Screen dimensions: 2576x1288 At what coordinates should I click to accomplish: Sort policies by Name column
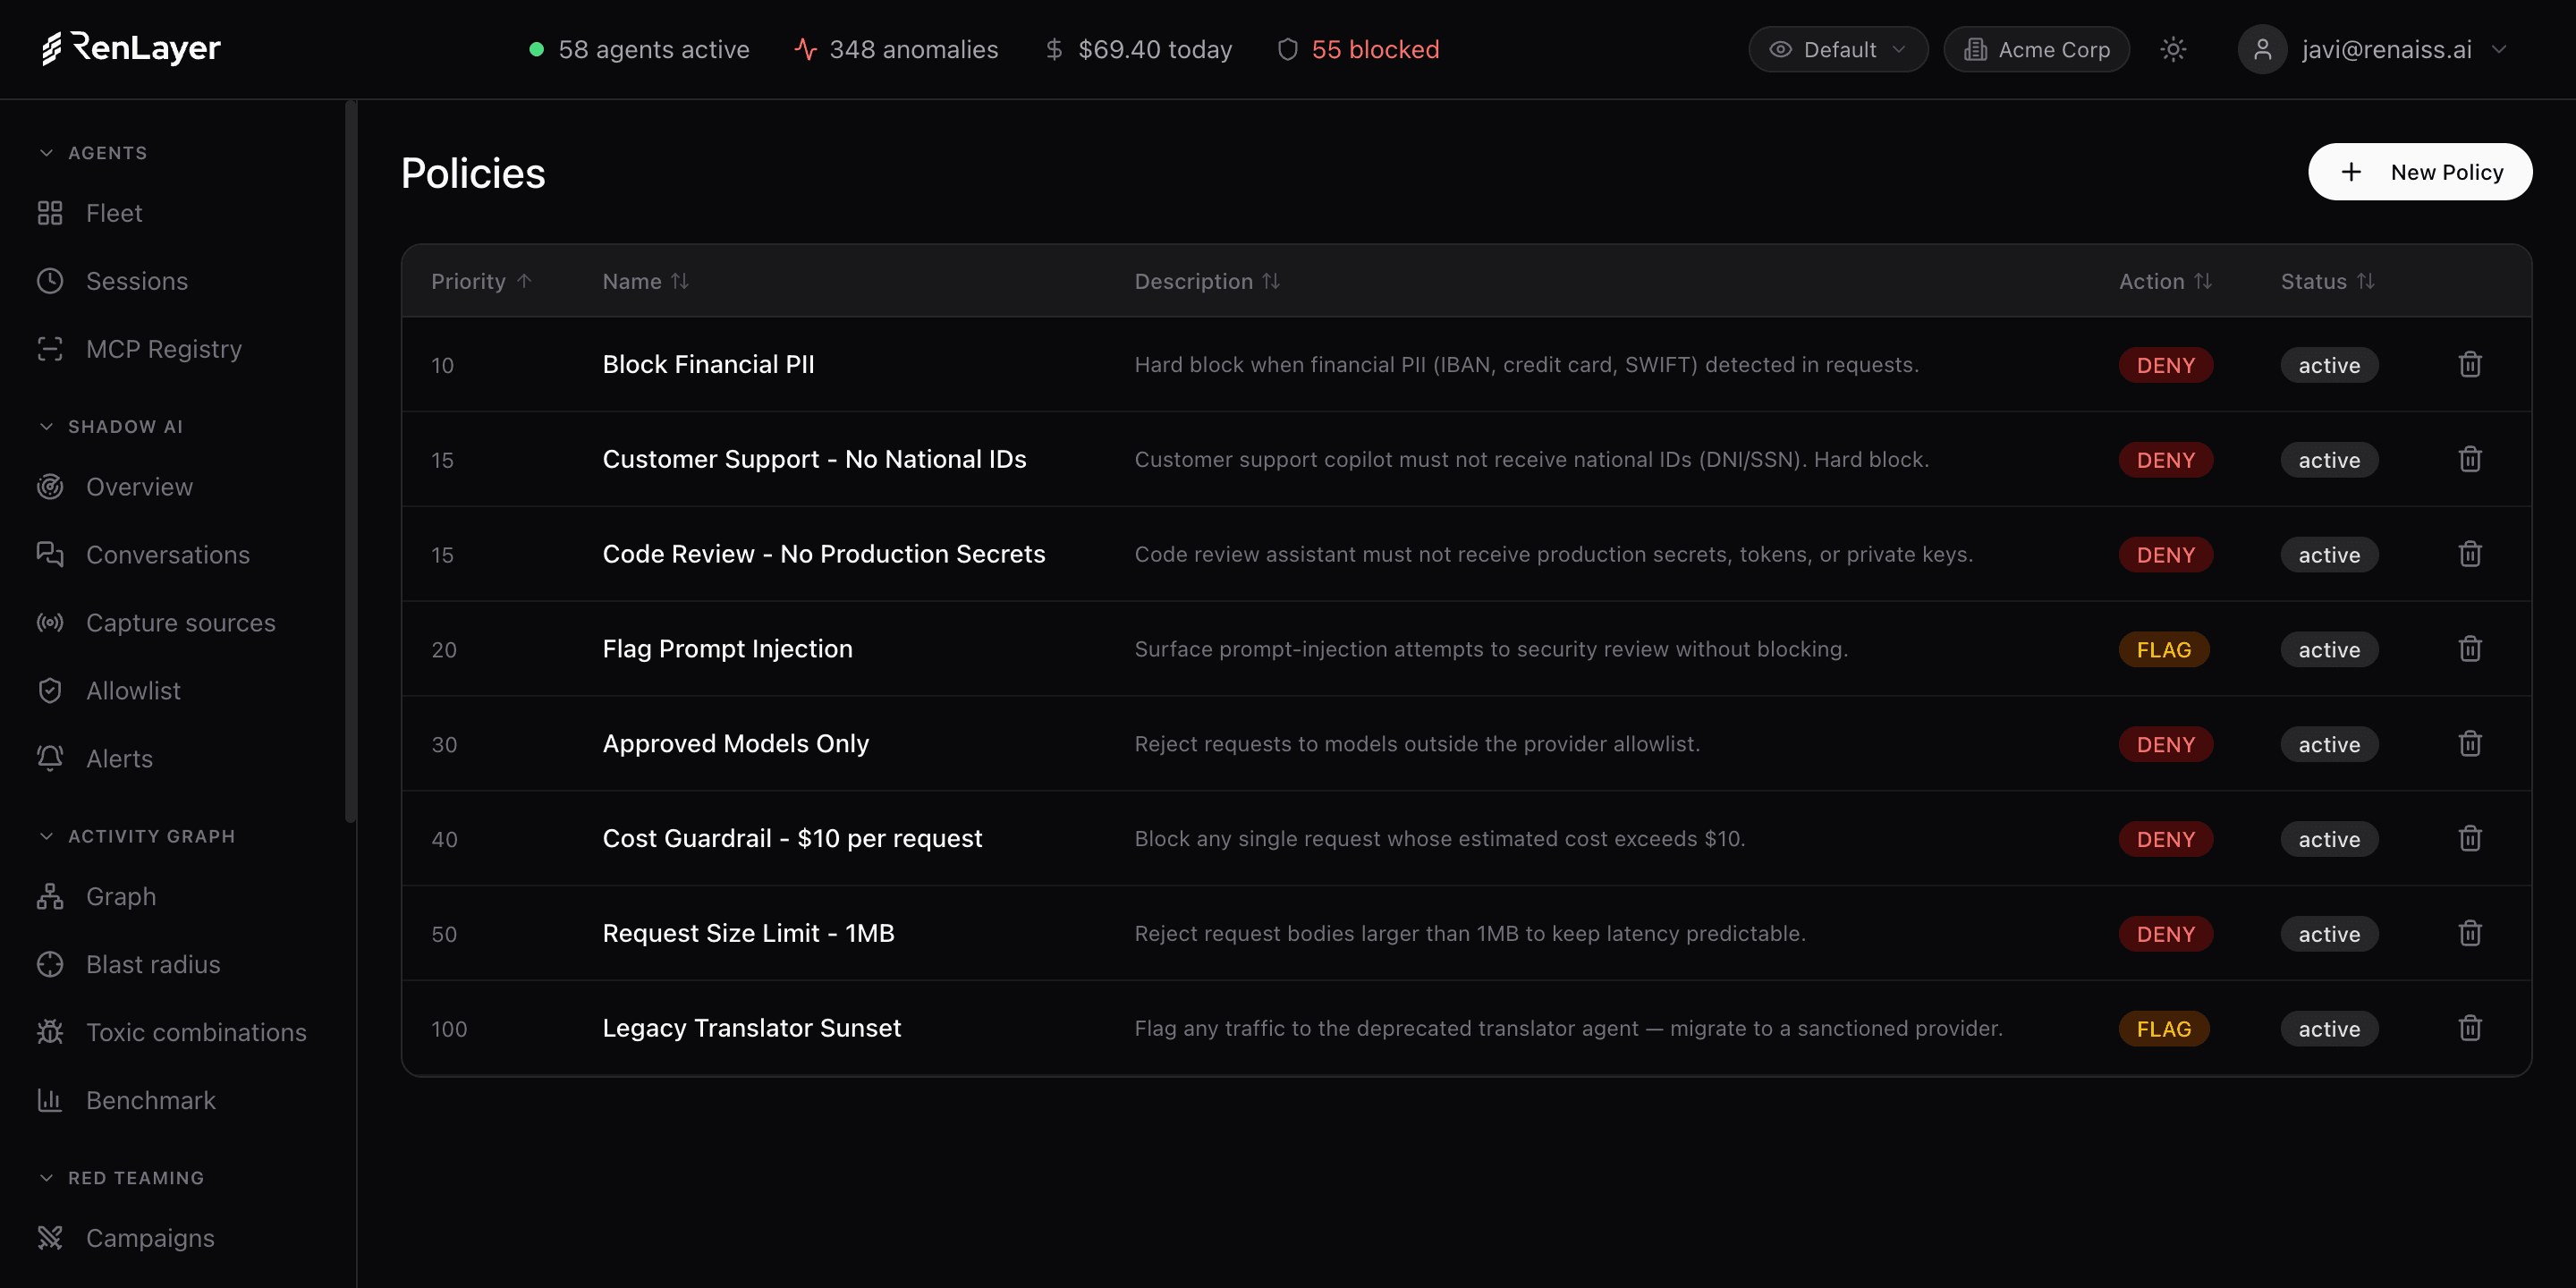646,281
